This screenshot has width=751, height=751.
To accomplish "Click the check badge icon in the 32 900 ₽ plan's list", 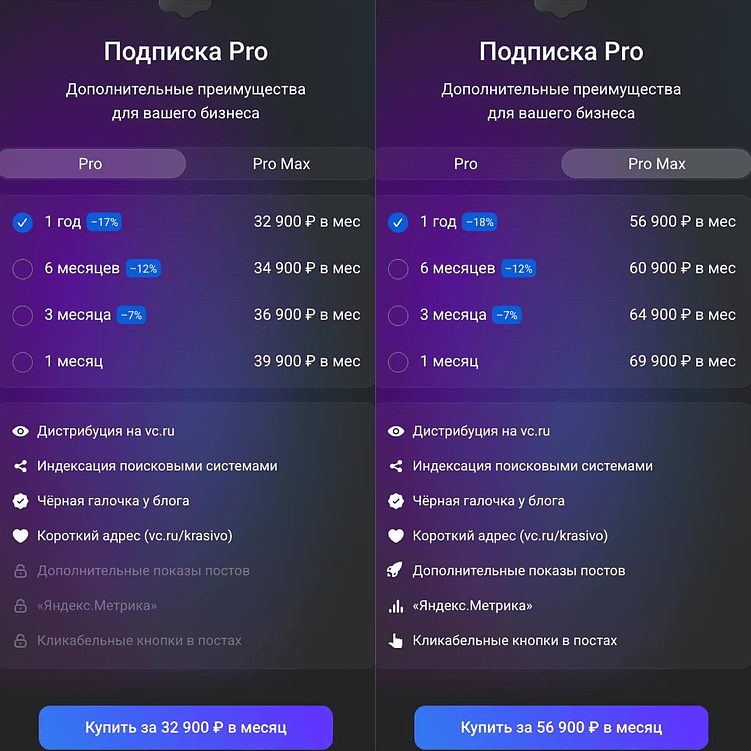I will pyautogui.click(x=20, y=501).
